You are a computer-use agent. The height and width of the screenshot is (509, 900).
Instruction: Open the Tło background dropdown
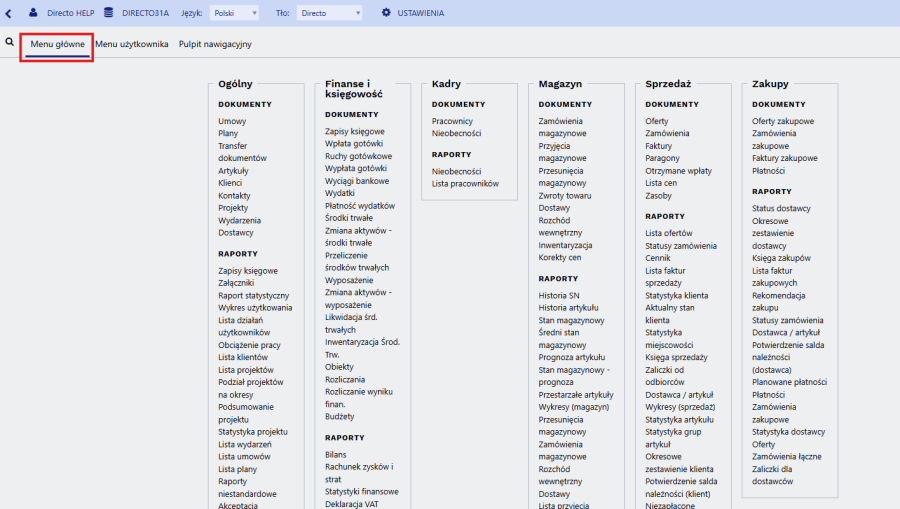tap(329, 13)
